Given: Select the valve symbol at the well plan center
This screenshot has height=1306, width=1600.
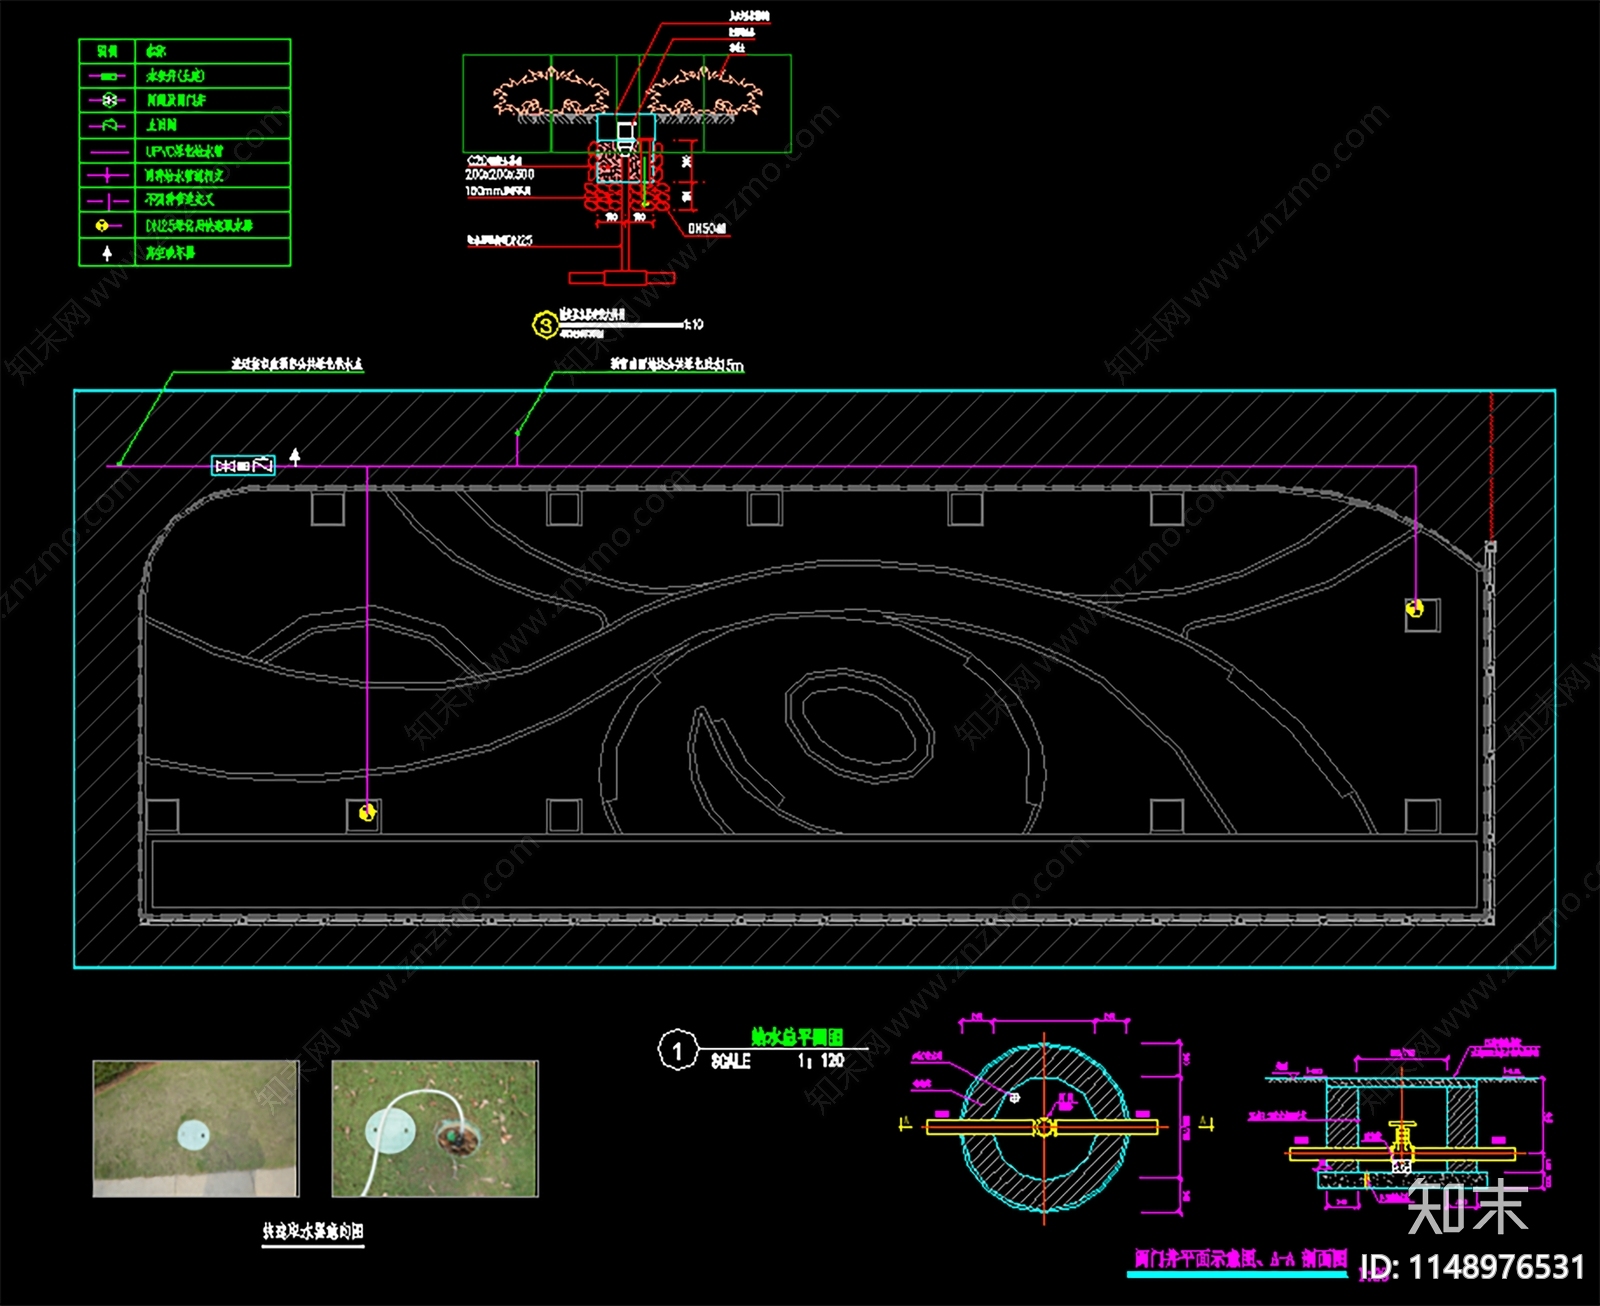Looking at the screenshot, I should click(x=1045, y=1127).
